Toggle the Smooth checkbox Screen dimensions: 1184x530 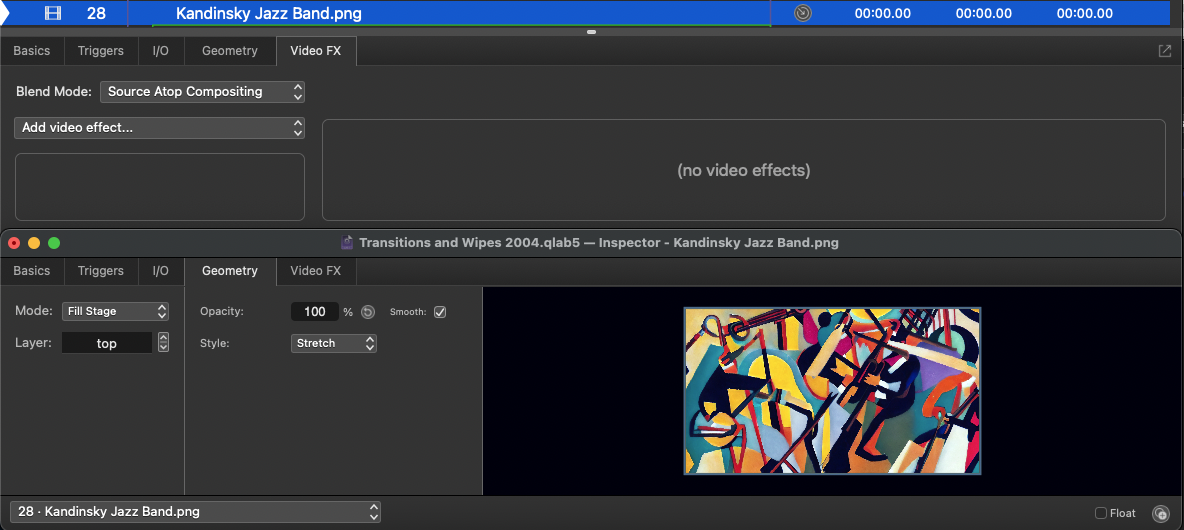pos(440,312)
